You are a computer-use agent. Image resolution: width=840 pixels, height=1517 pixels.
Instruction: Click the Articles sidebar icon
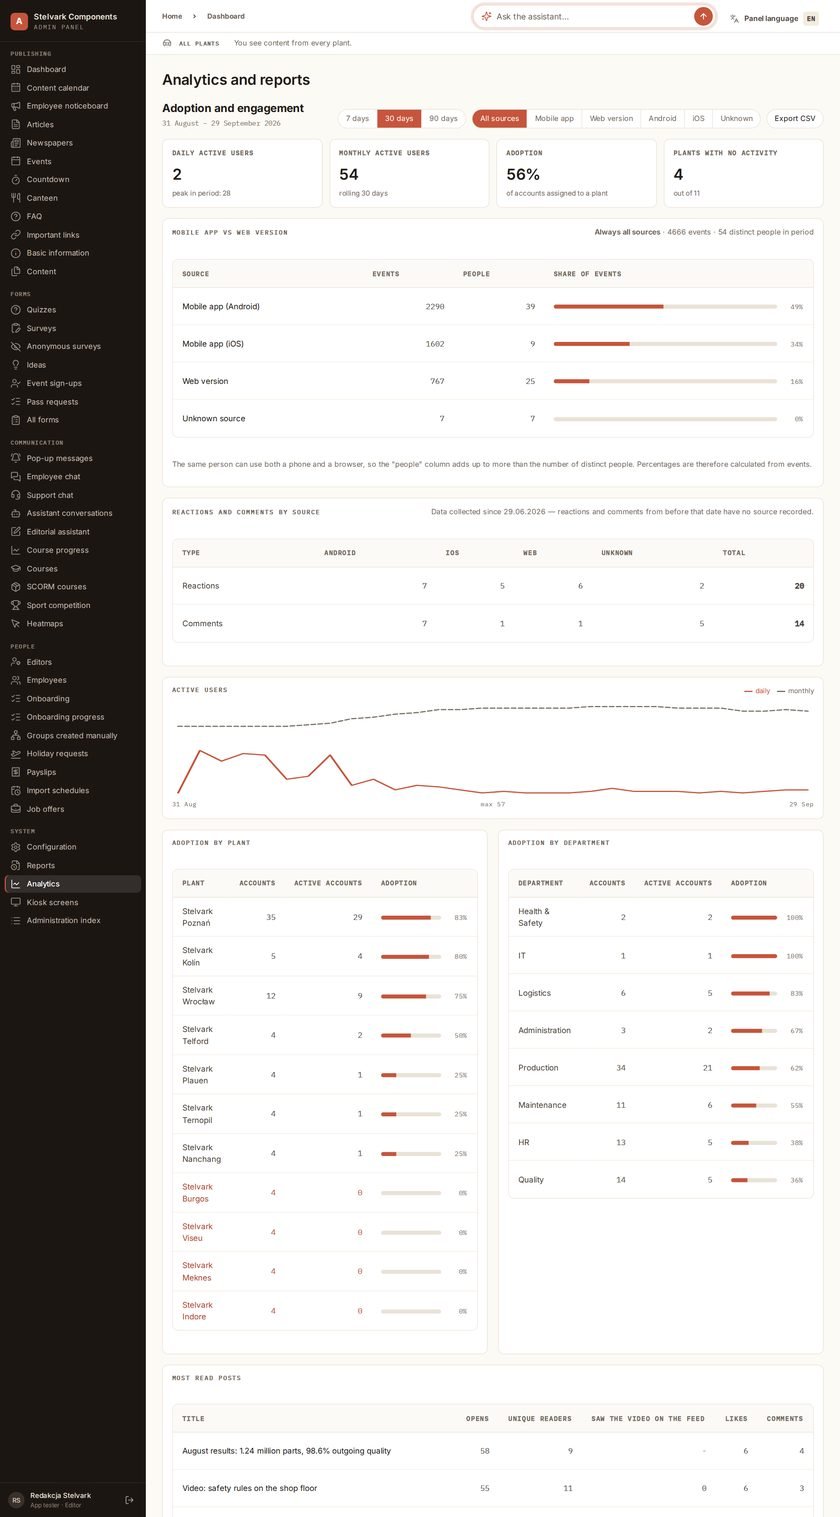(15, 124)
